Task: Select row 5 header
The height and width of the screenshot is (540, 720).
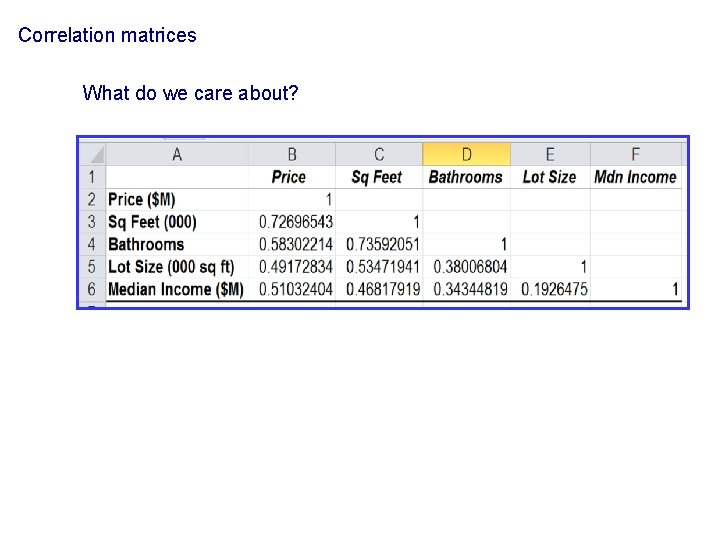Action: pos(92,267)
